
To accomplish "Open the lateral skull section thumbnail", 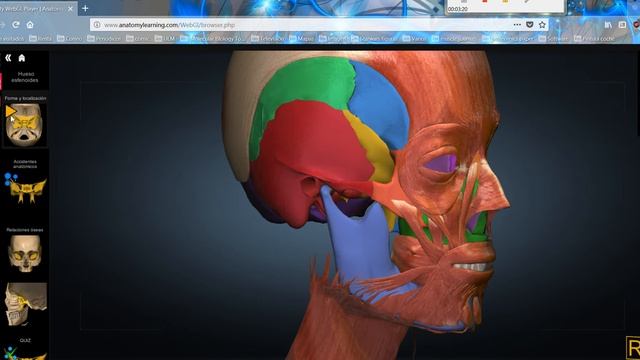I will 26,304.
